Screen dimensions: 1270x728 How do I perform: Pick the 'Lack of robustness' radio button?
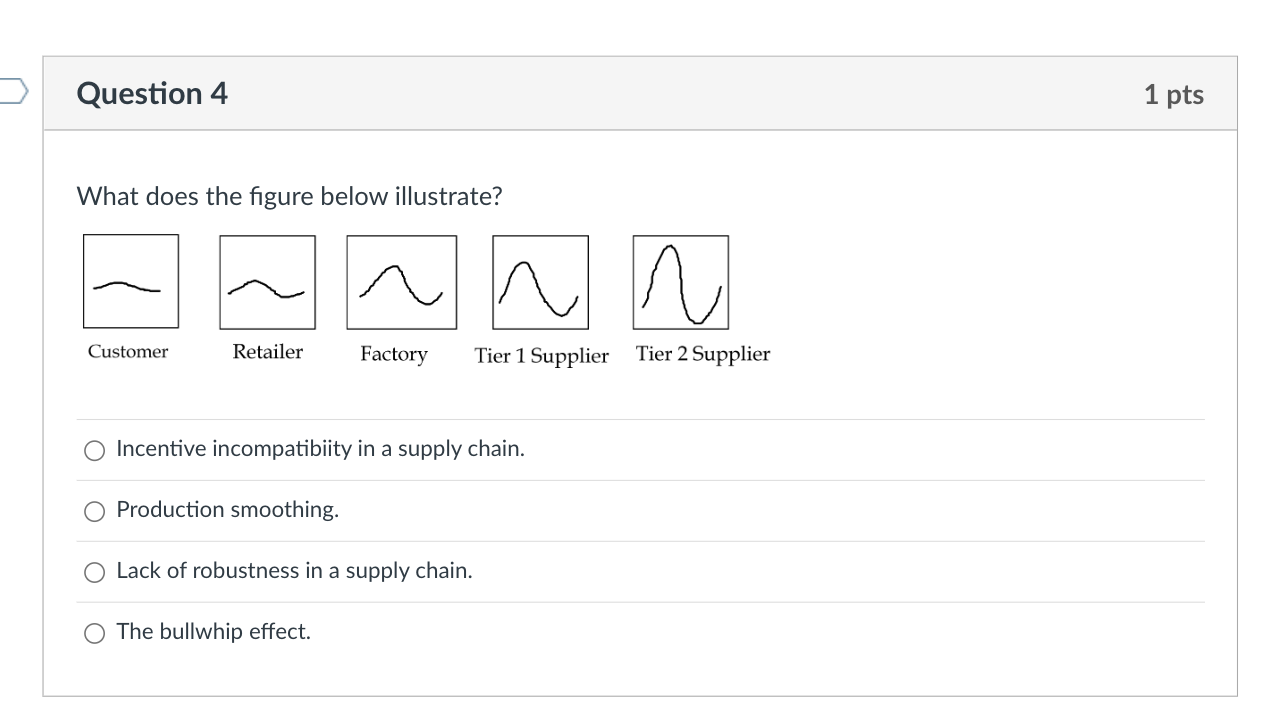(95, 572)
